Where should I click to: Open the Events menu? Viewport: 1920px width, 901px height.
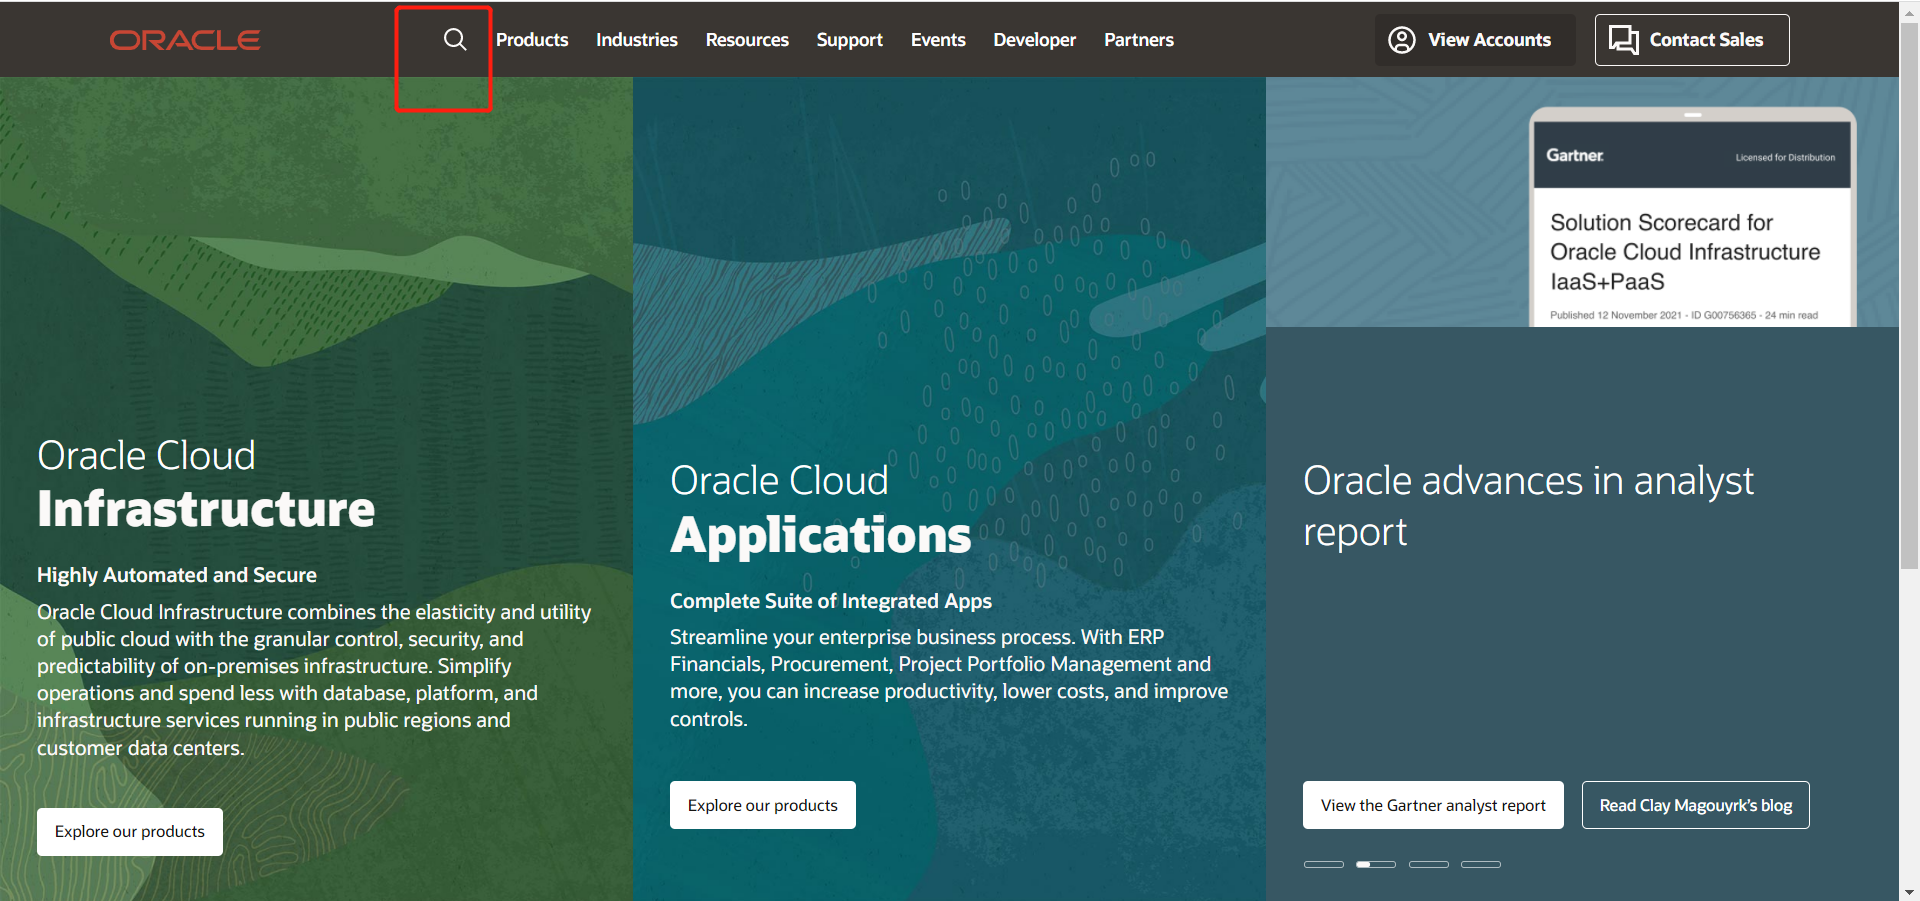click(938, 40)
